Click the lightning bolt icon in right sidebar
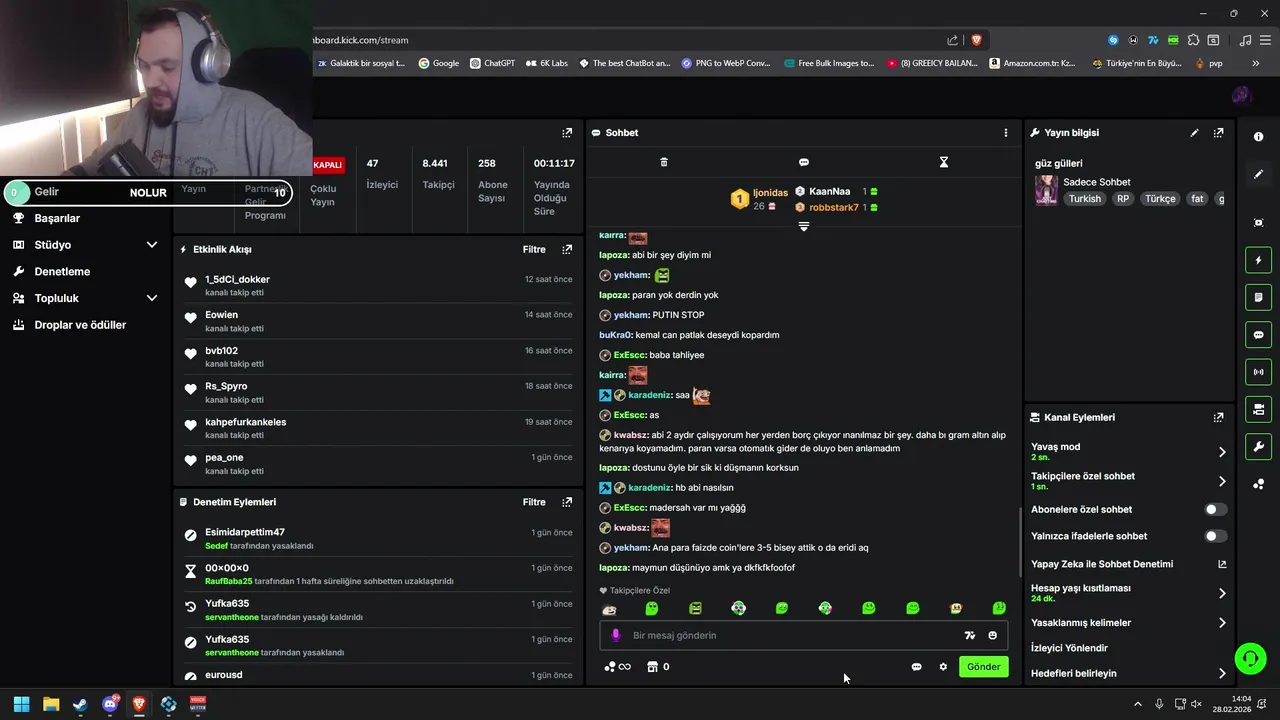 pos(1259,261)
